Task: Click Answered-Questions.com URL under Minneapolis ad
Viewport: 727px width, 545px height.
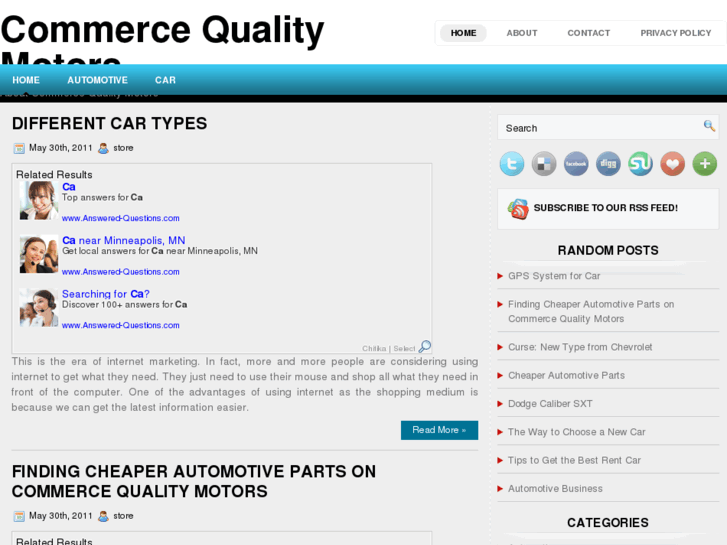Action: point(121,272)
